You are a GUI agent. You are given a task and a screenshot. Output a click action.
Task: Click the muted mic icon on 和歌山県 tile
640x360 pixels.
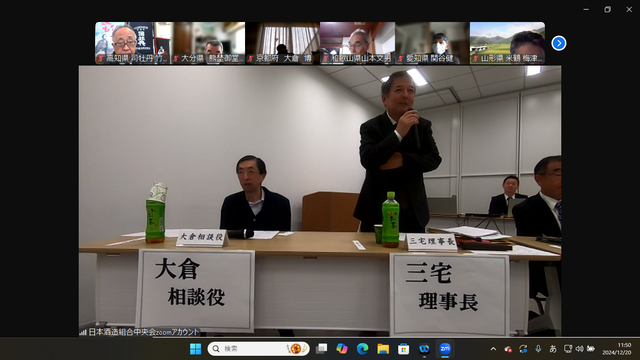[x=326, y=59]
